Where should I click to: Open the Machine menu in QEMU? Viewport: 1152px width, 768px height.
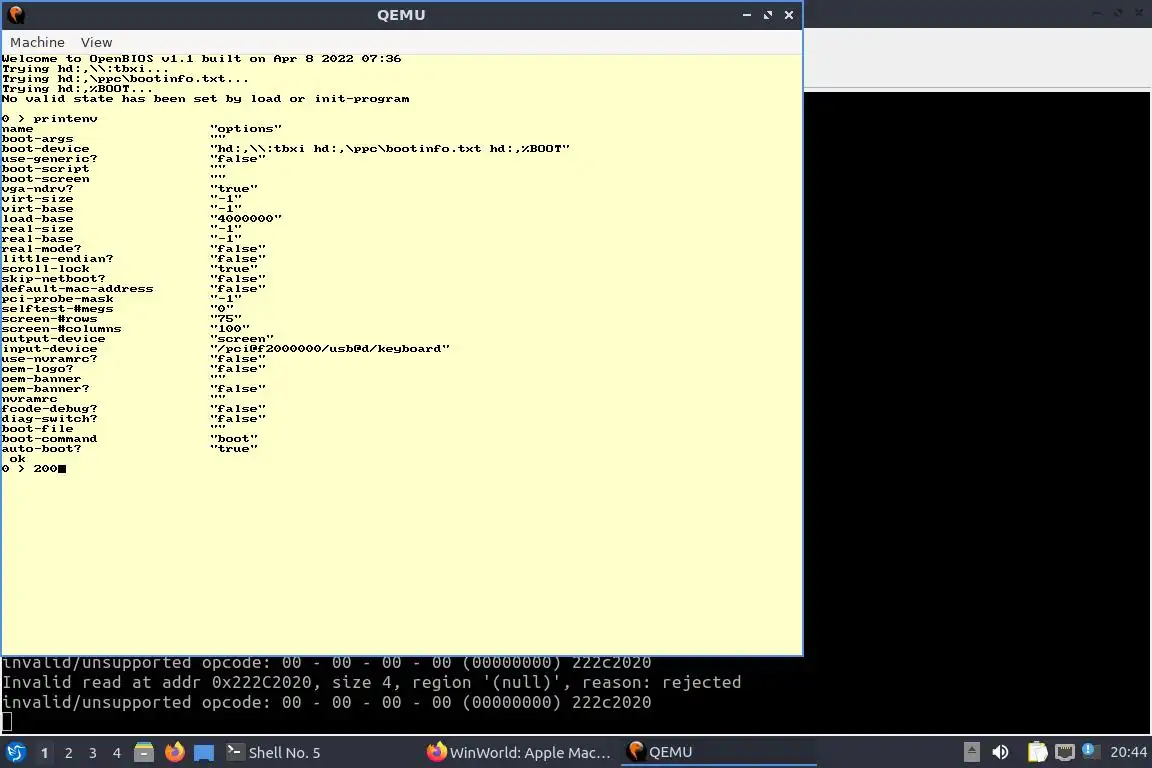click(x=37, y=43)
